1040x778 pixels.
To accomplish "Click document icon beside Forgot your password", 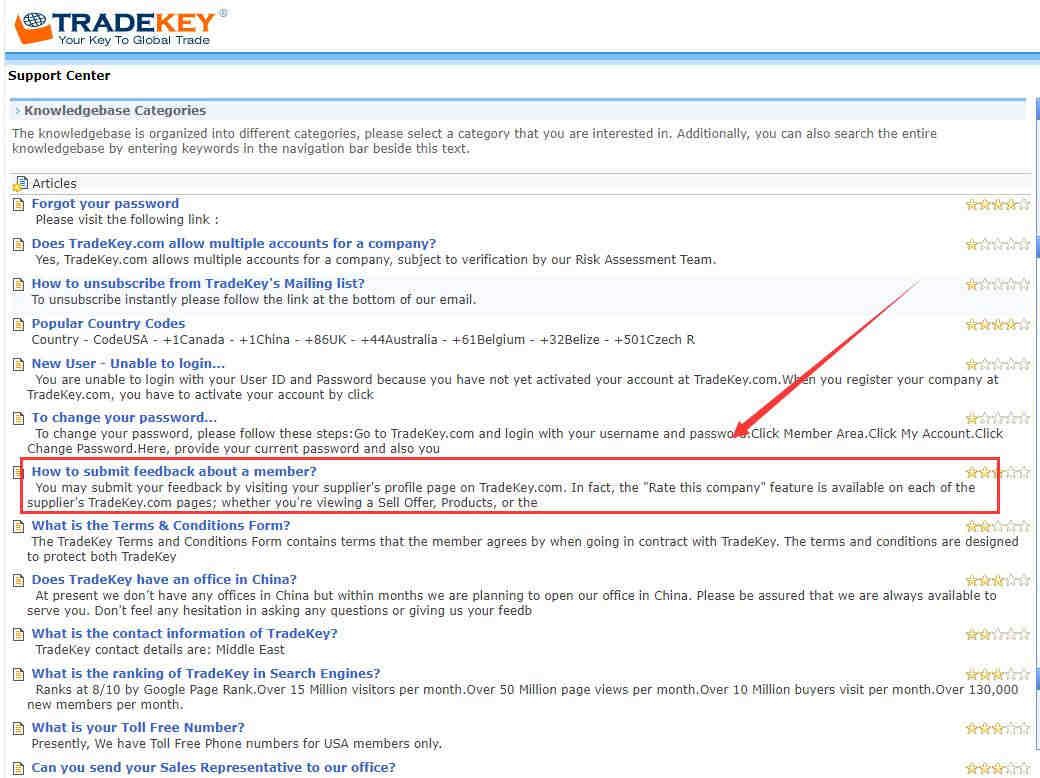I will (x=19, y=204).
